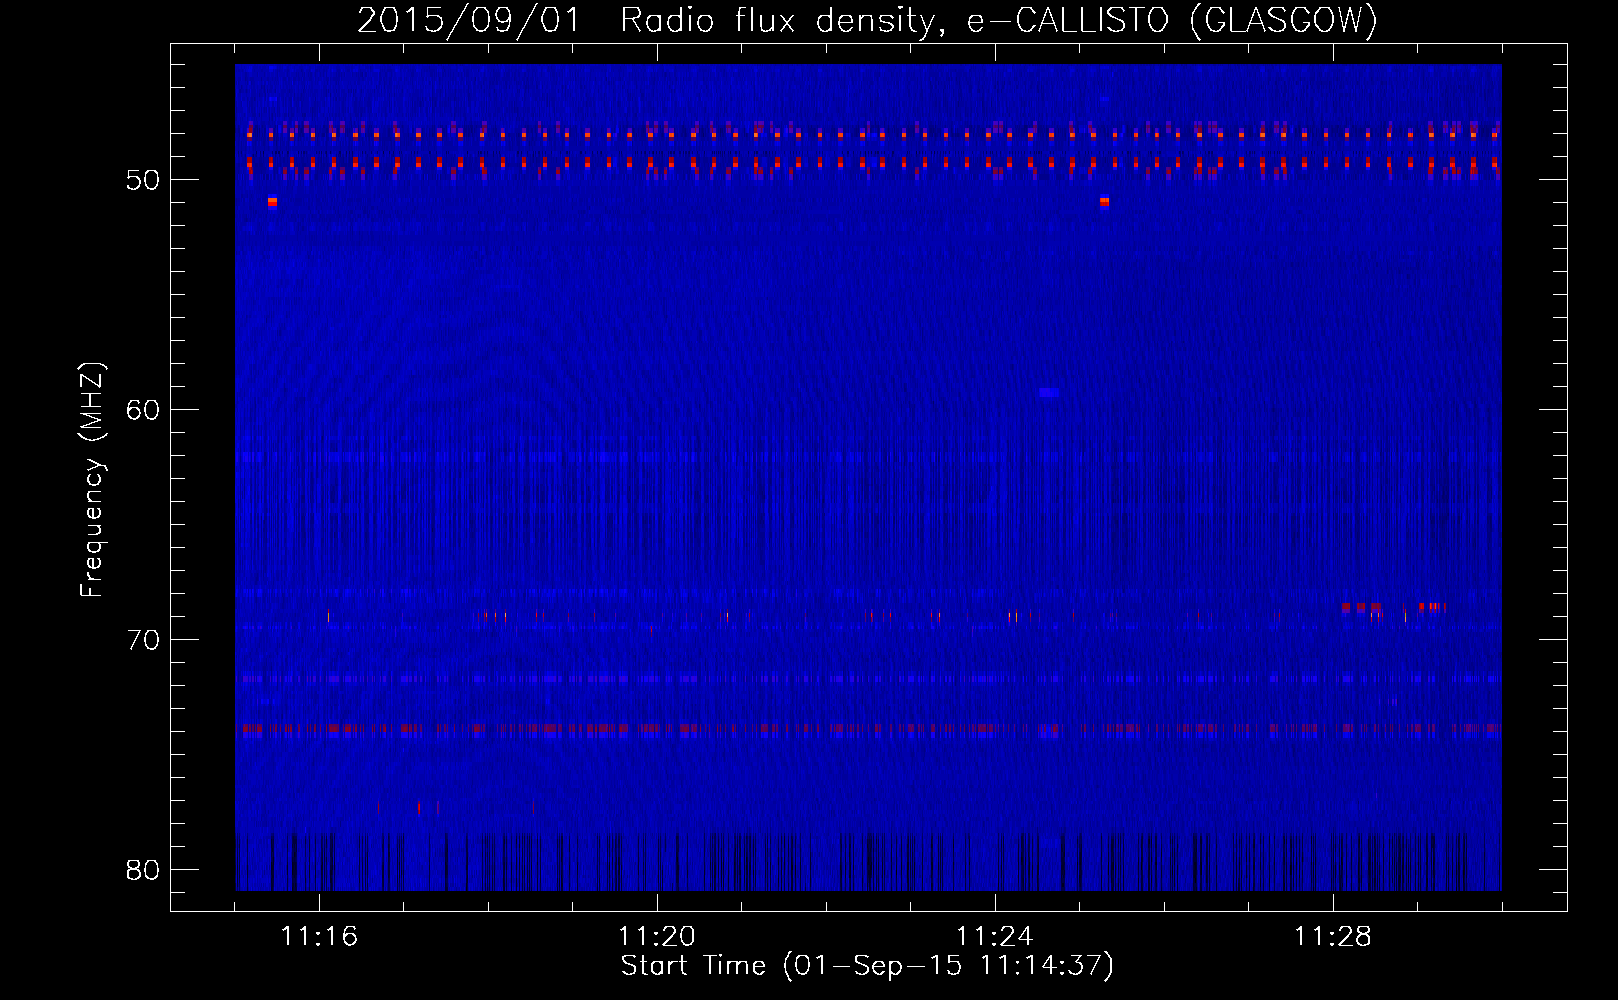The height and width of the screenshot is (1000, 1618).
Task: Click the "11:28" time tick label
Action: 1333,937
